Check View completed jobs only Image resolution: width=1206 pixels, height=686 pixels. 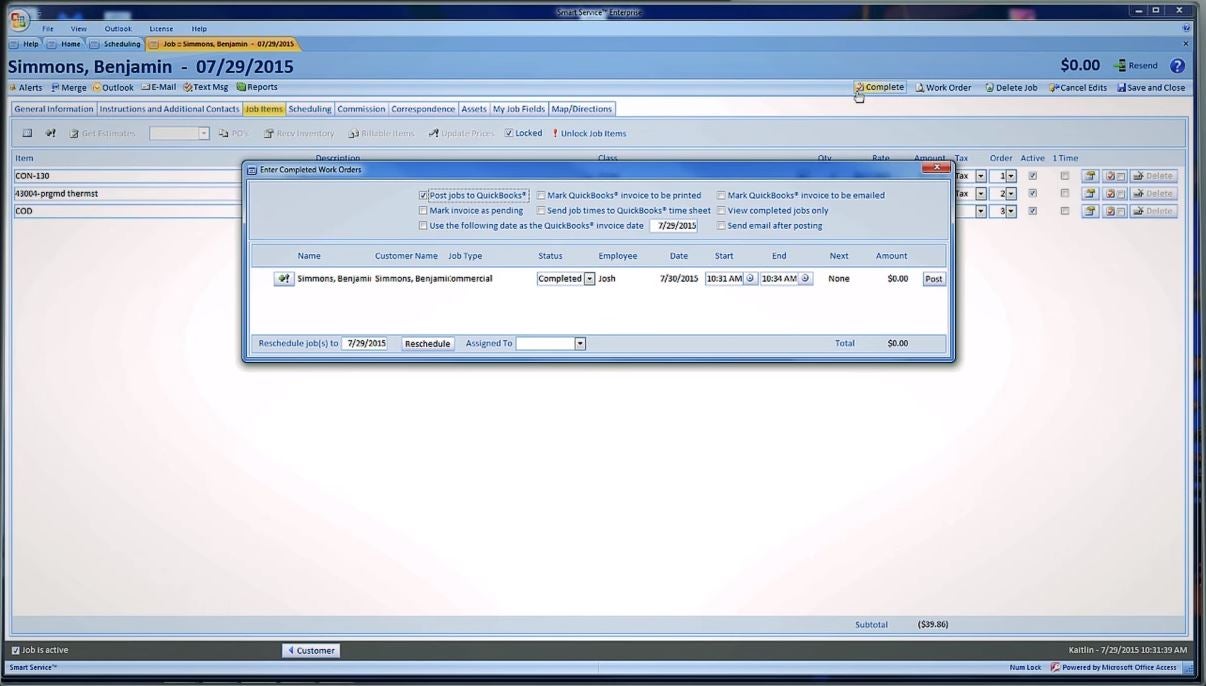tap(721, 210)
